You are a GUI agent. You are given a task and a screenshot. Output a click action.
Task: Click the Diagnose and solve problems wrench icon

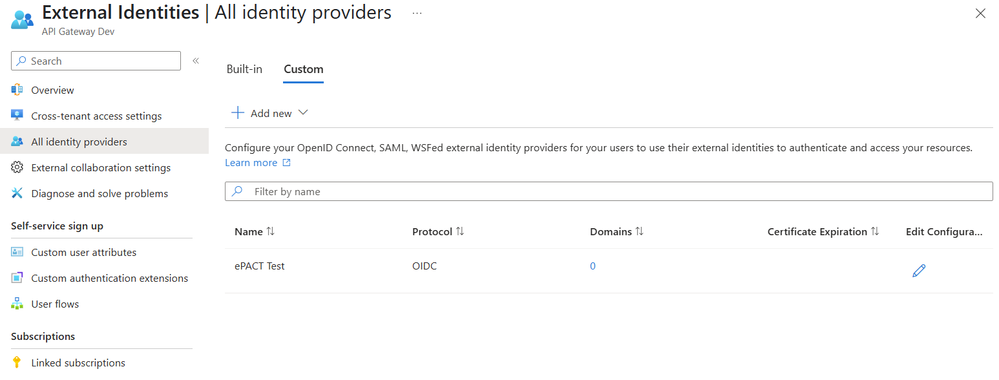coord(17,193)
